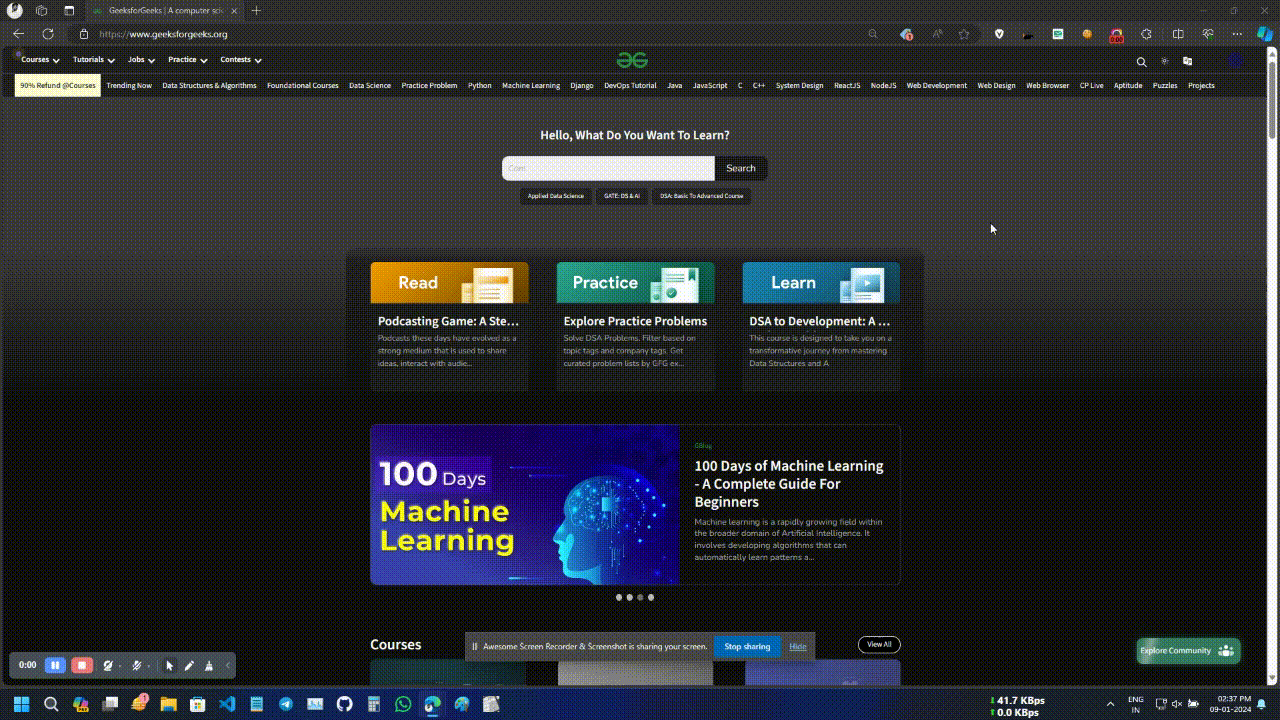Image resolution: width=1280 pixels, height=720 pixels.
Task: Open the Explore Community button
Action: coord(1188,651)
